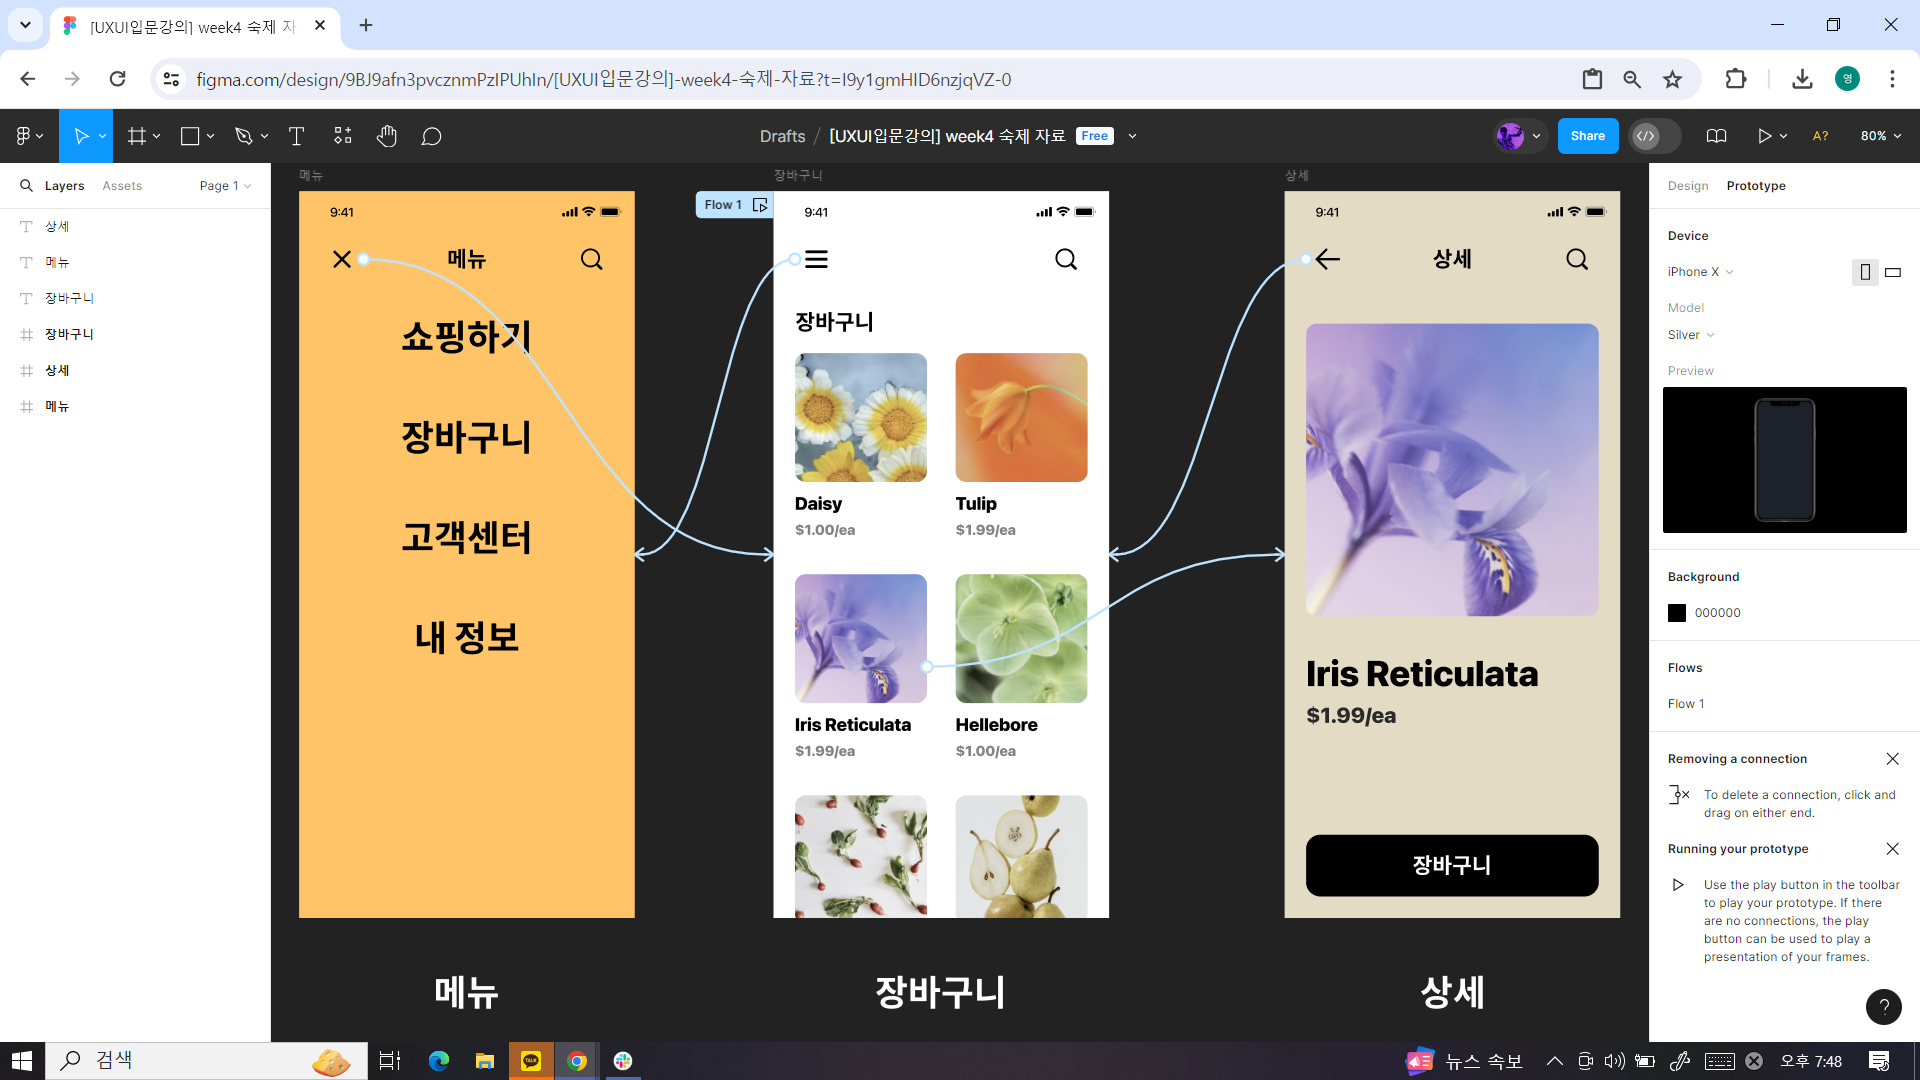Click the Present play button

point(1764,136)
